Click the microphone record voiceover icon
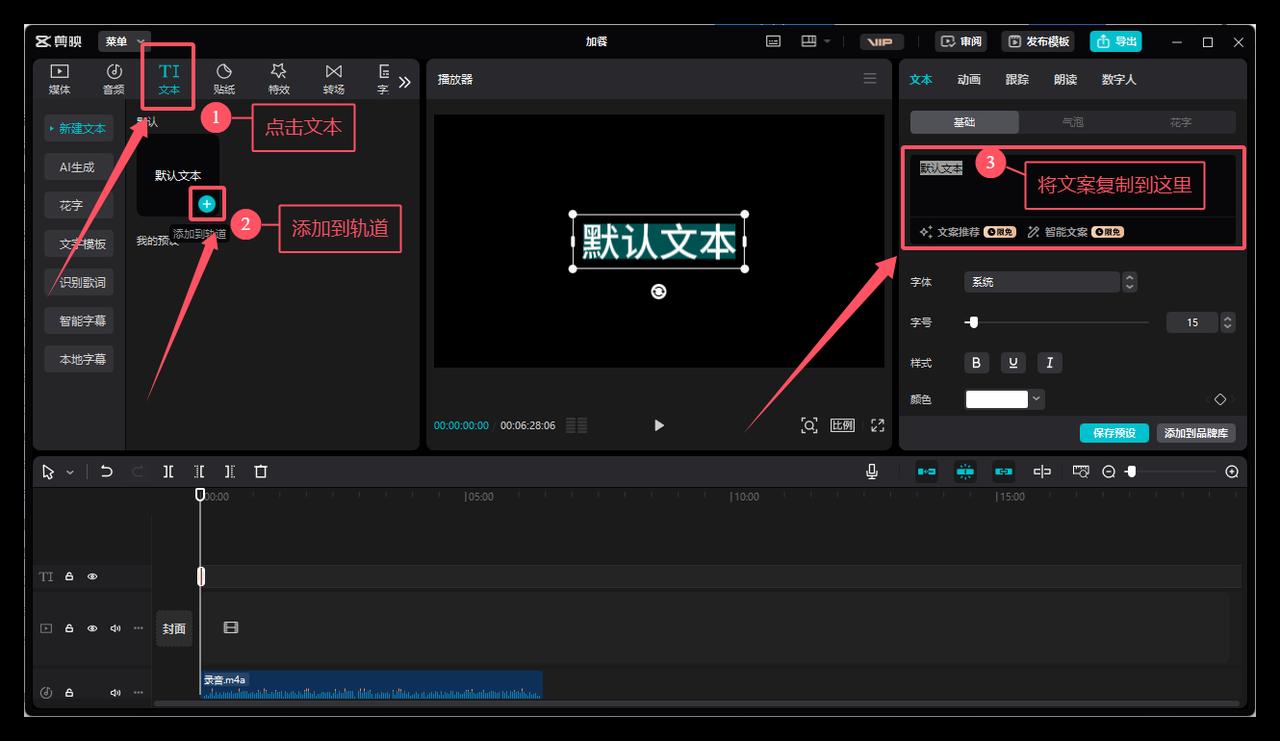The width and height of the screenshot is (1280, 741). pyautogui.click(x=872, y=472)
